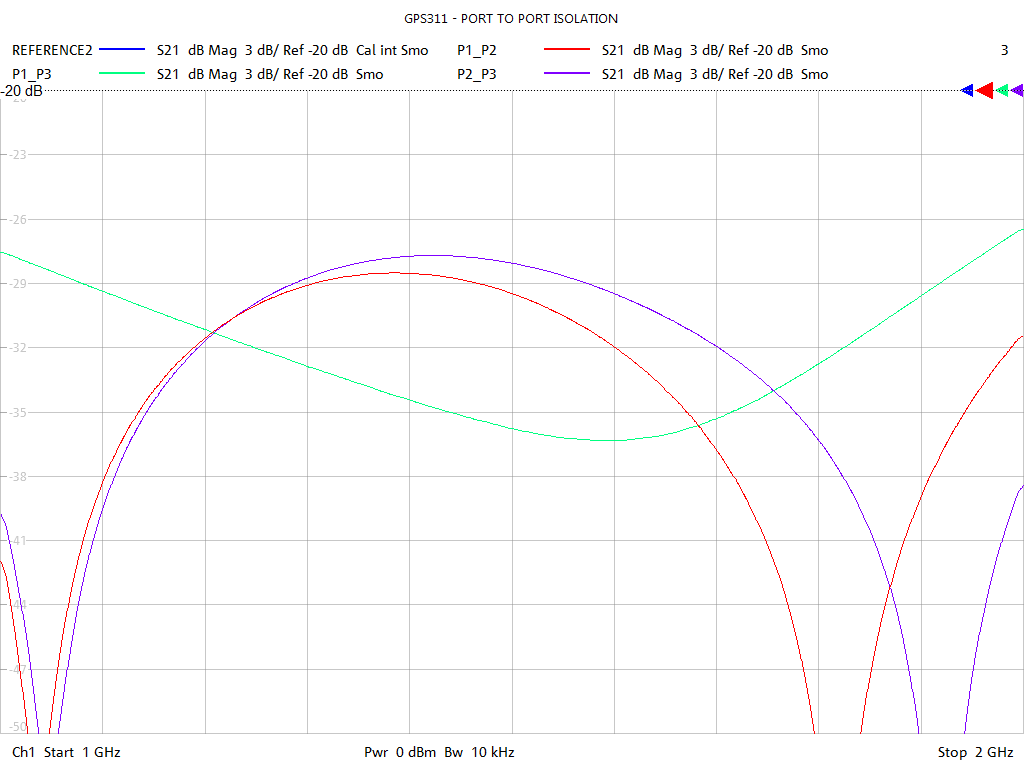
Task: Click the Pwr 0 dBm Bw 10 kHz status text
Action: (x=439, y=752)
